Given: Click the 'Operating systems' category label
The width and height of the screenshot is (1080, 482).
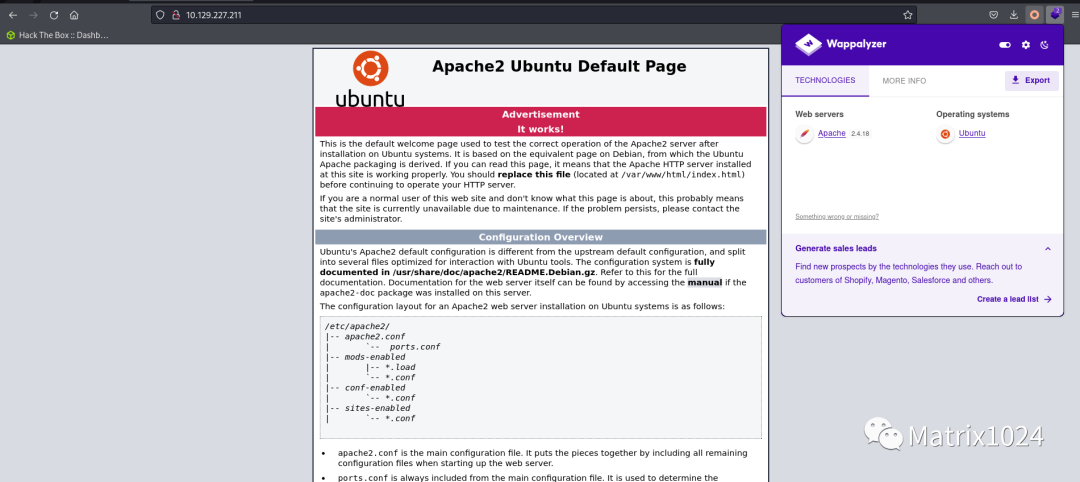Looking at the screenshot, I should pyautogui.click(x=973, y=114).
